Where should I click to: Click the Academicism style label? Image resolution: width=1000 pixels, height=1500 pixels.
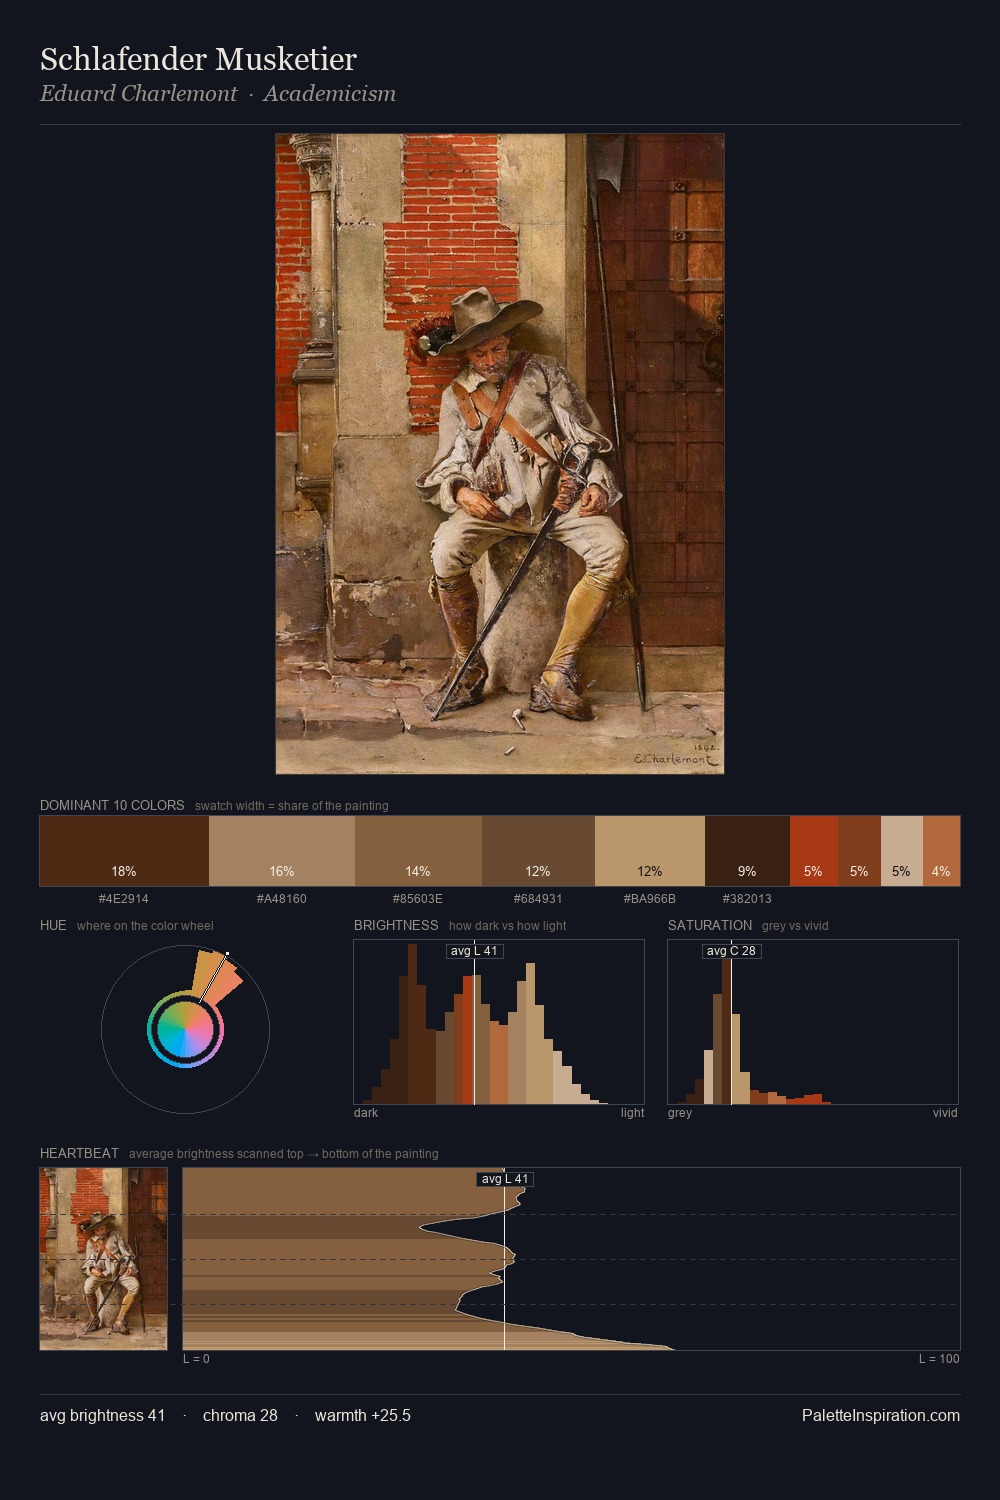tap(330, 94)
